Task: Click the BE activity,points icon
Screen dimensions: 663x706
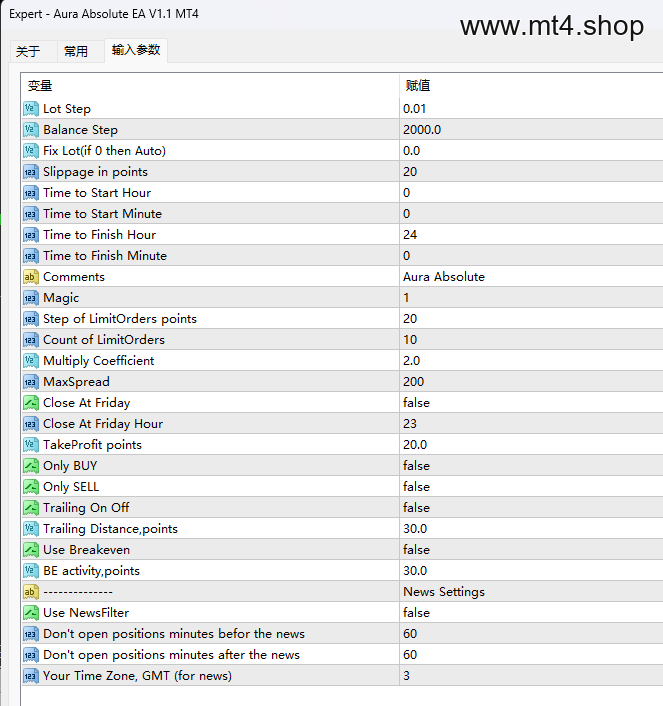Action: click(31, 571)
